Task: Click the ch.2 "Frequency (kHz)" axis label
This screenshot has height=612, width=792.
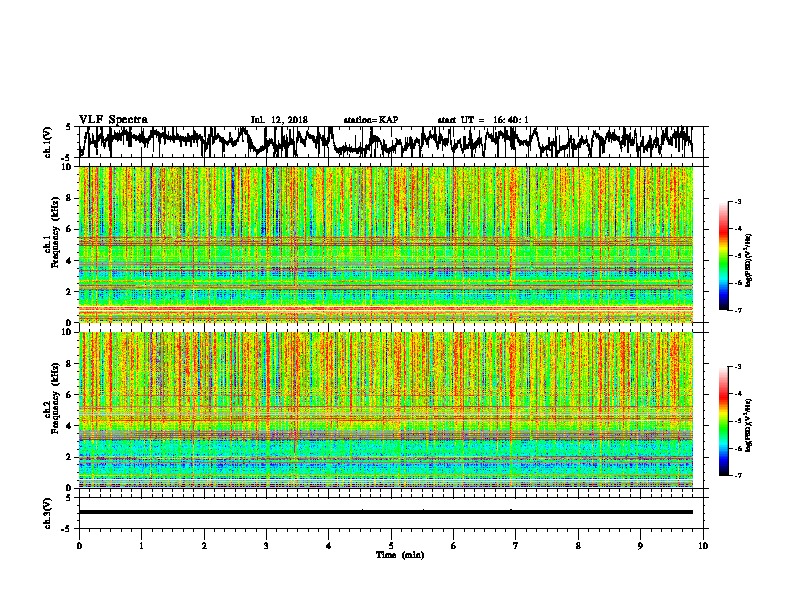Action: coord(55,398)
